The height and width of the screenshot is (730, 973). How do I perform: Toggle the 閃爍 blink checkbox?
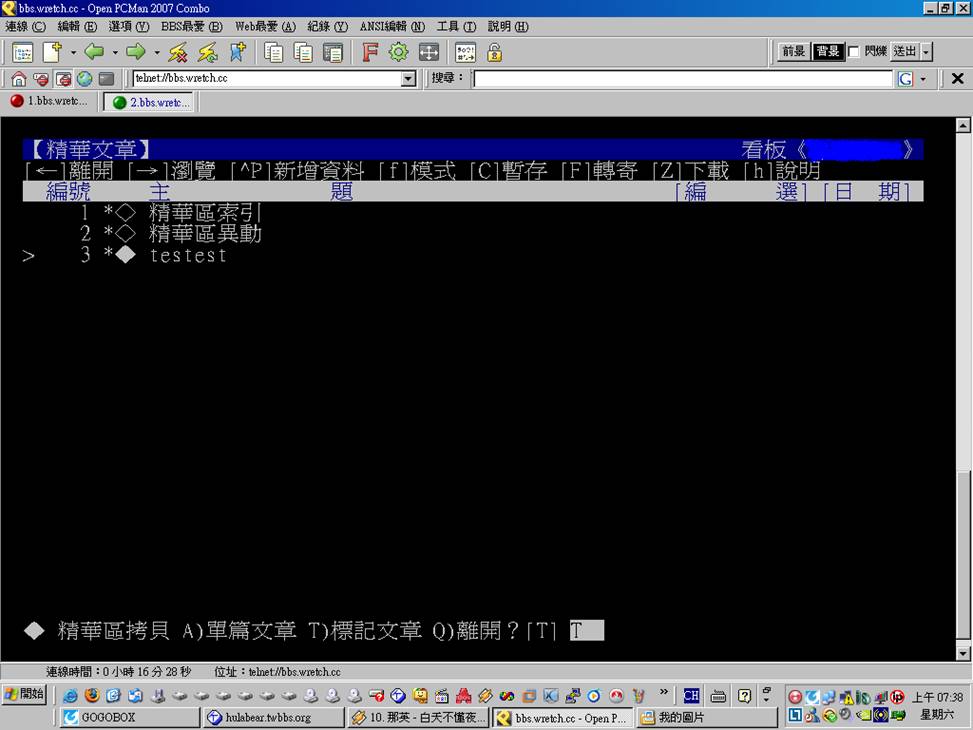tap(854, 52)
